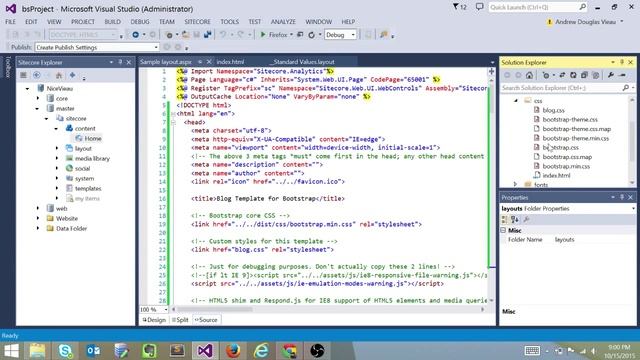Click the browser refresh icon beside Firefox
Image resolution: width=640 pixels, height=360 pixels.
pos(311,35)
